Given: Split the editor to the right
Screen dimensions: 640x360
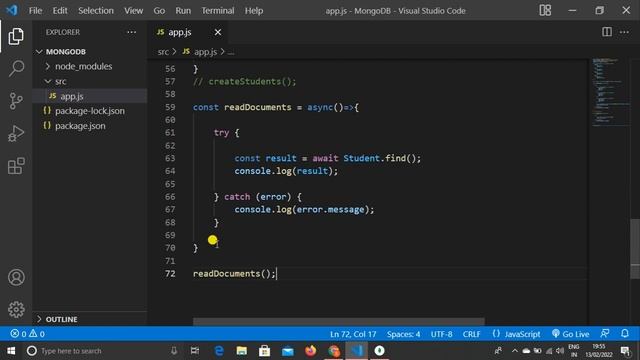Looking at the screenshot, I should click(x=607, y=32).
